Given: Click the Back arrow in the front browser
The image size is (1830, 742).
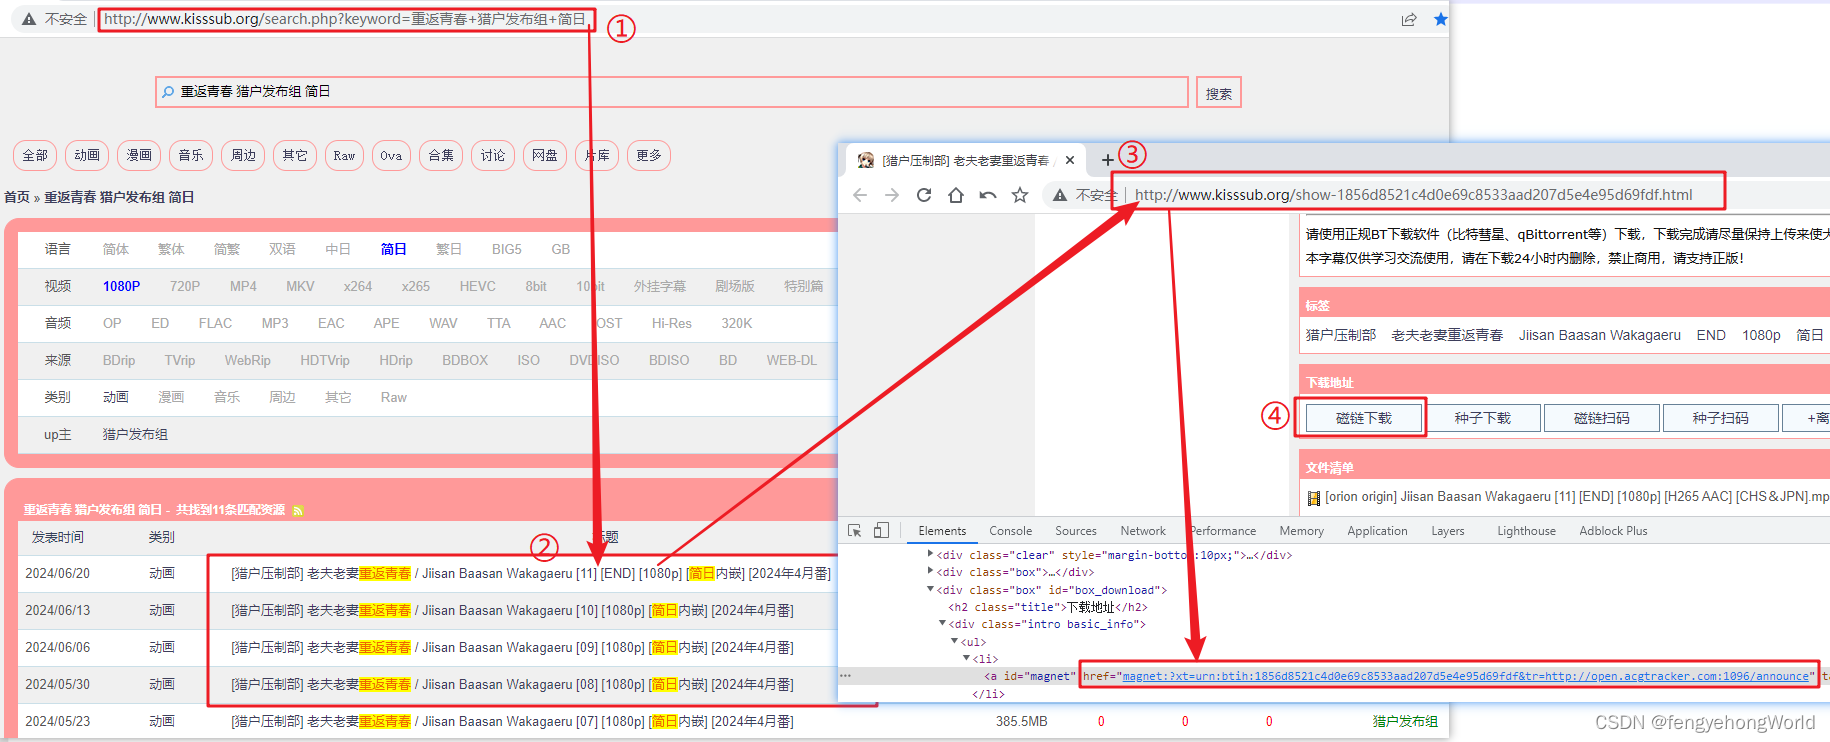Looking at the screenshot, I should [x=860, y=195].
